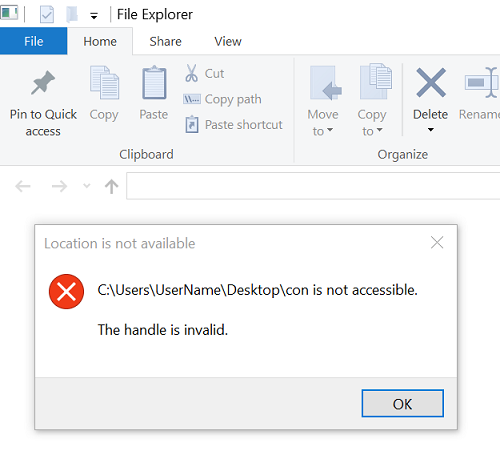Click the New folder quick access icon
The height and width of the screenshot is (459, 500).
pyautogui.click(x=72, y=15)
